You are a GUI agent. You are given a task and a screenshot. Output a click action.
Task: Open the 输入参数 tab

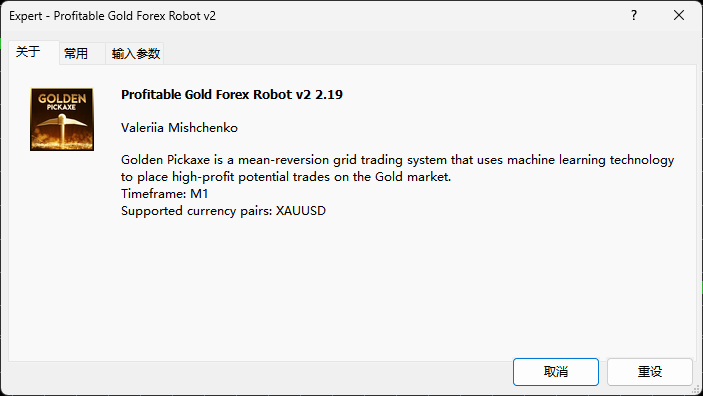135,54
